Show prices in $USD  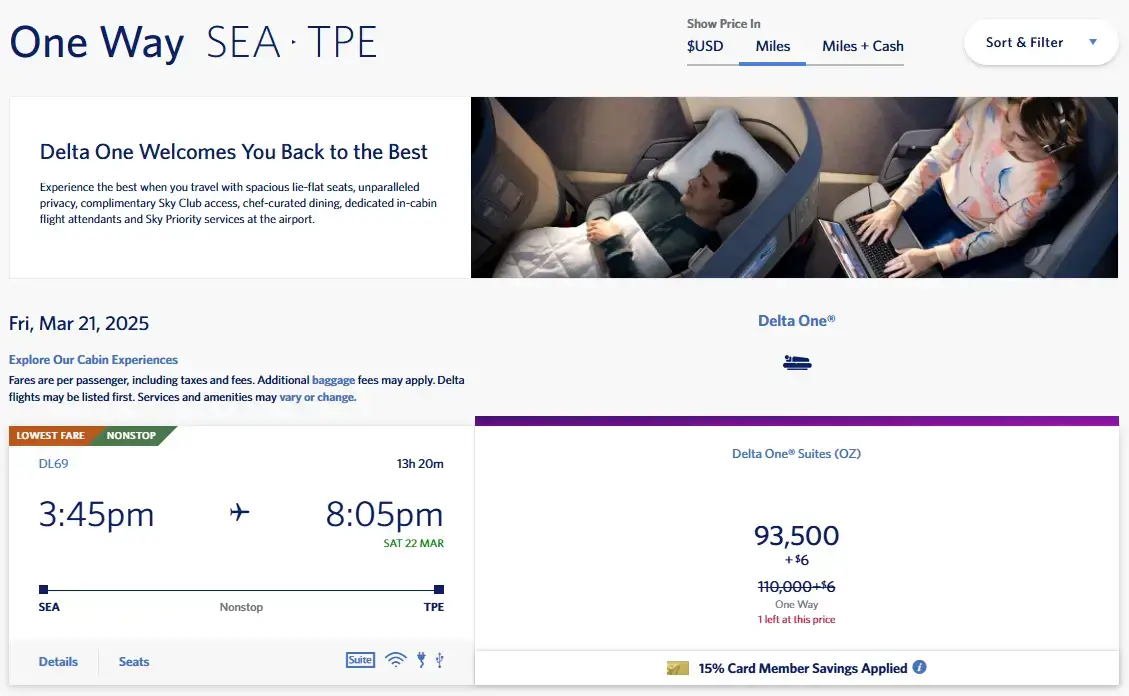705,46
